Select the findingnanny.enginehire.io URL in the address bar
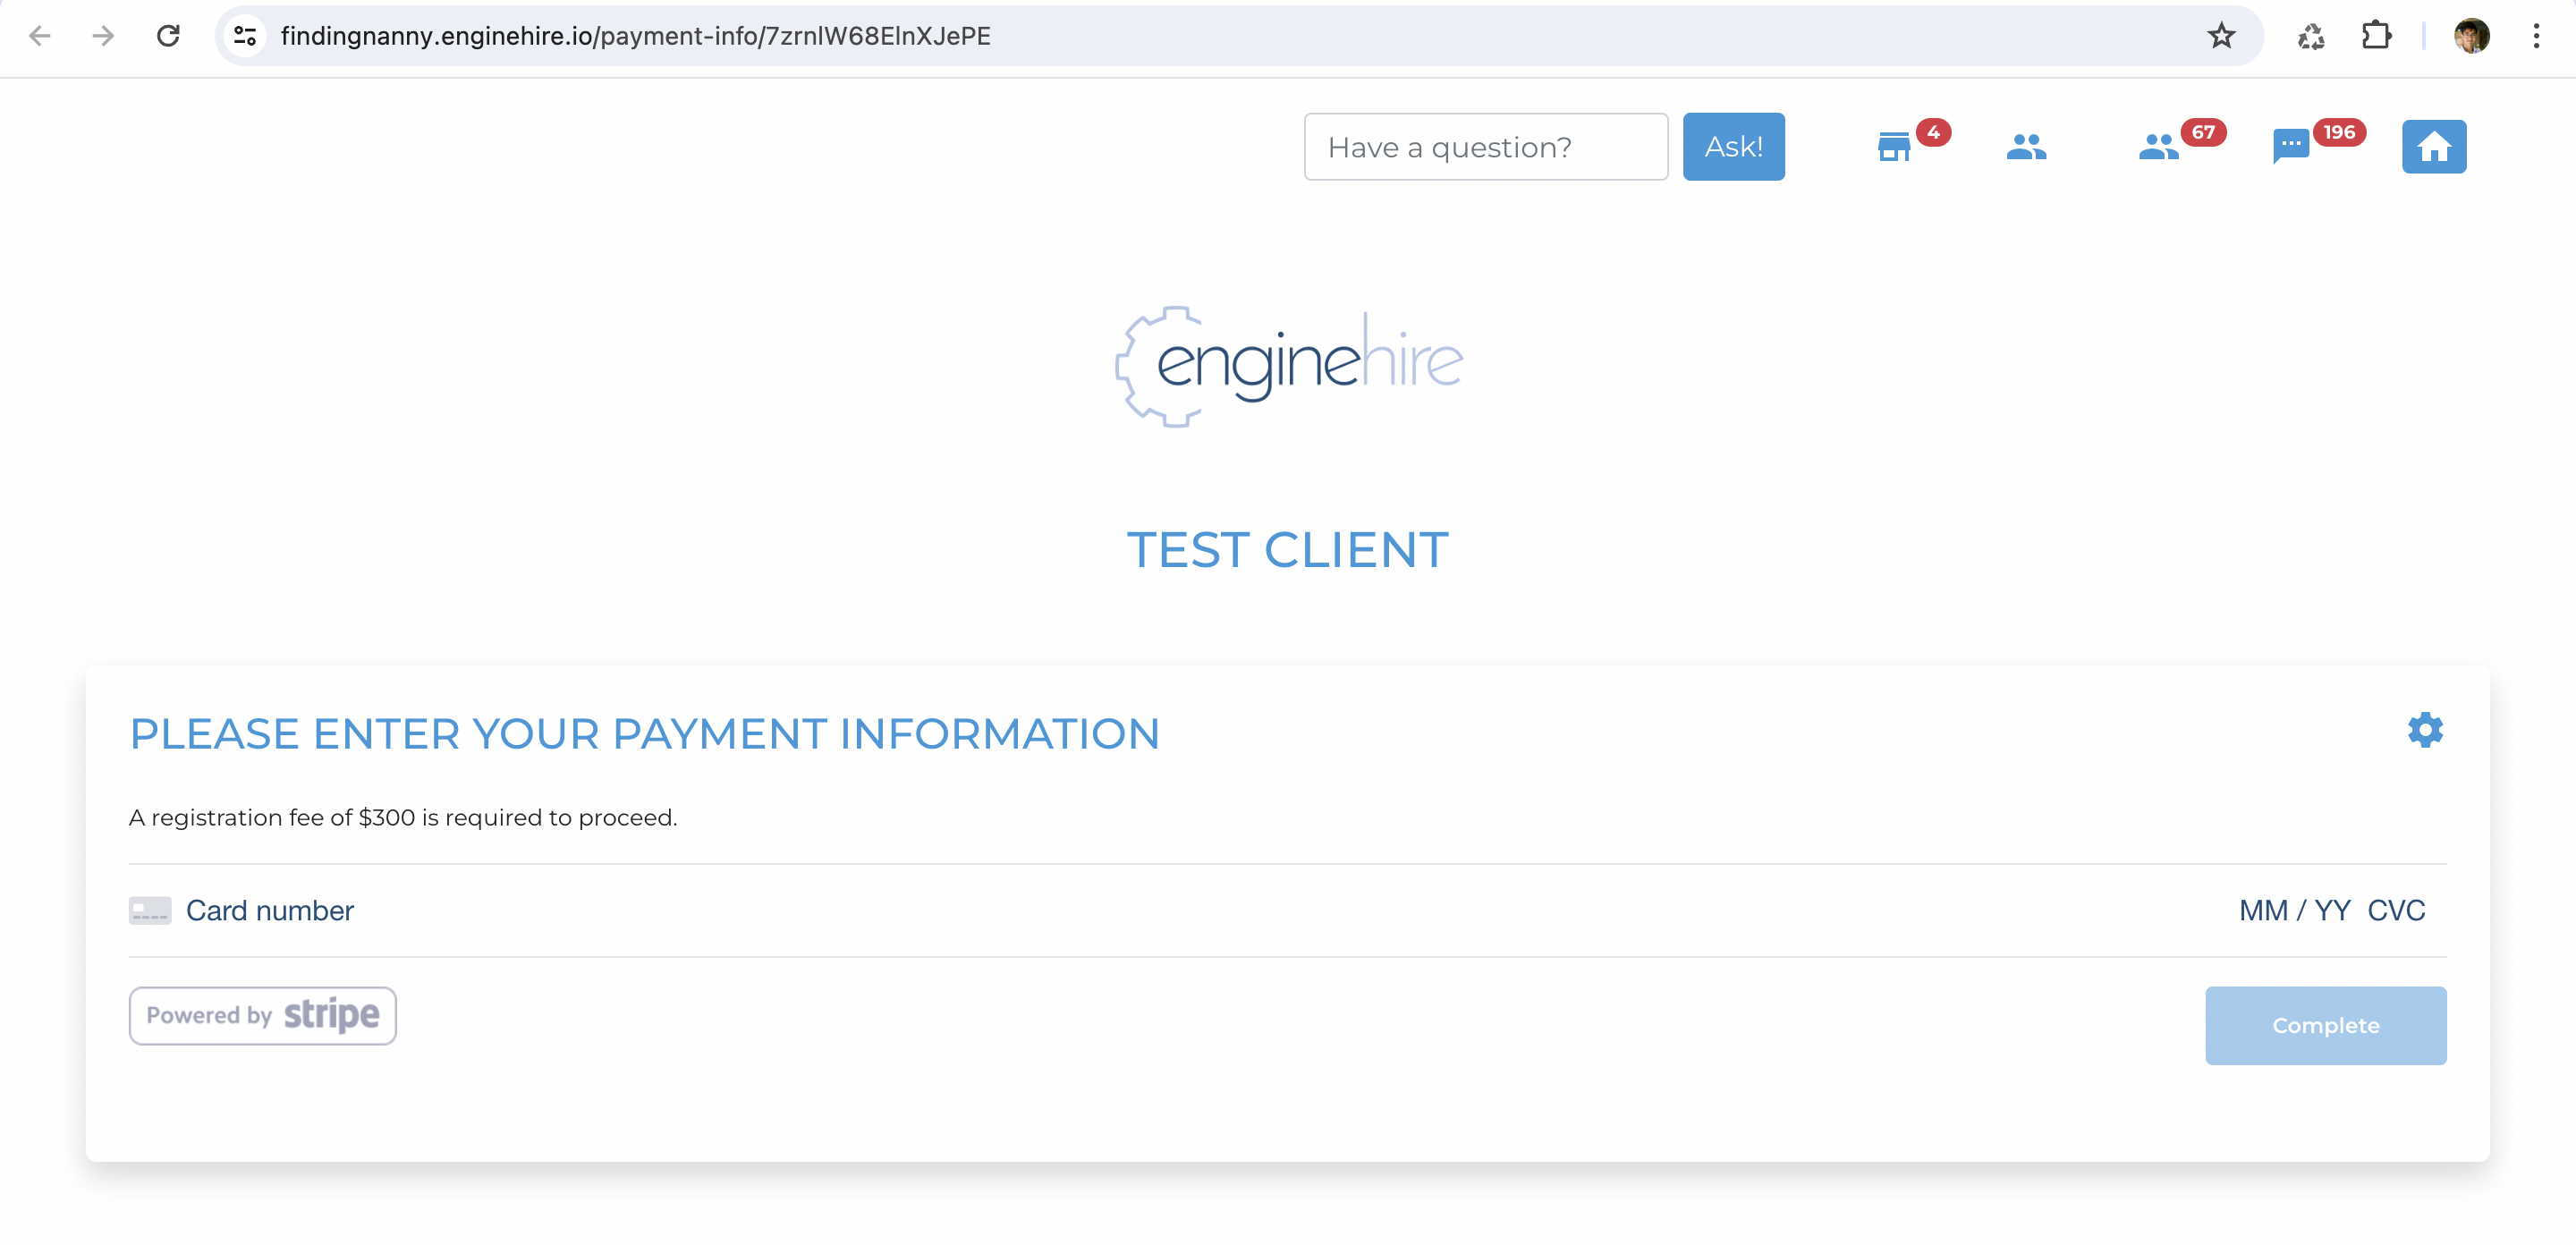 click(x=635, y=36)
